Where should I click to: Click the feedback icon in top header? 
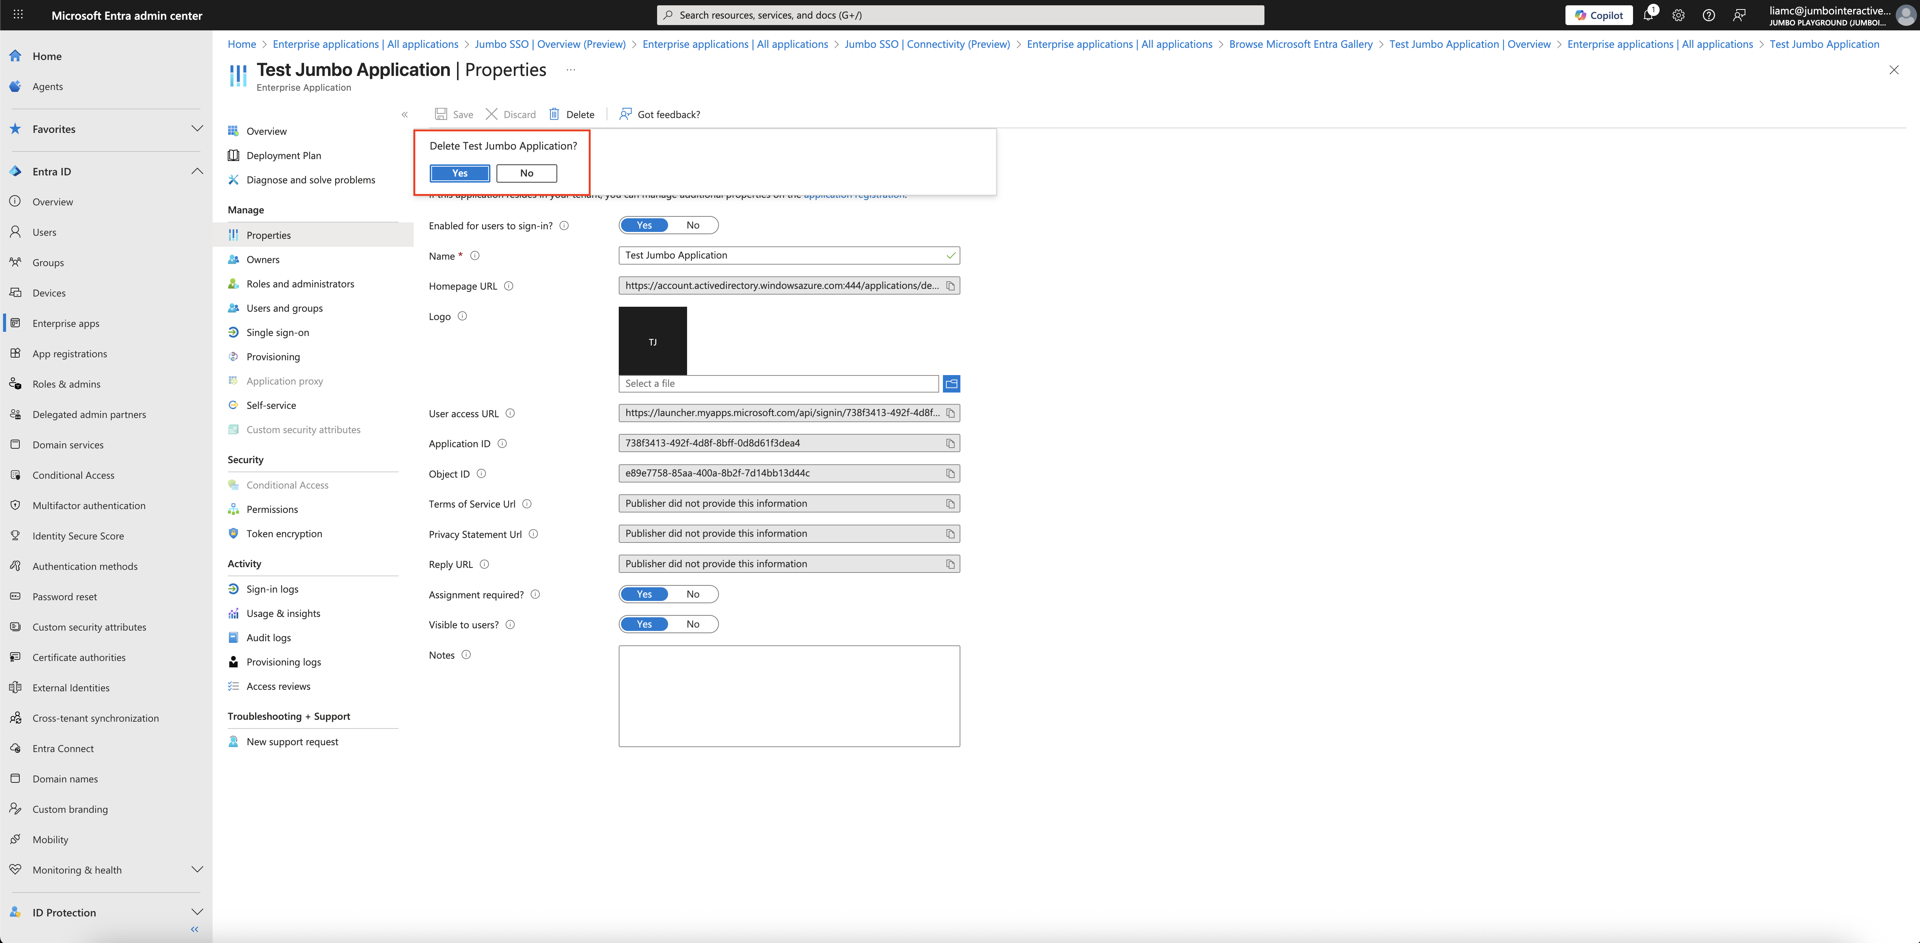(1740, 15)
